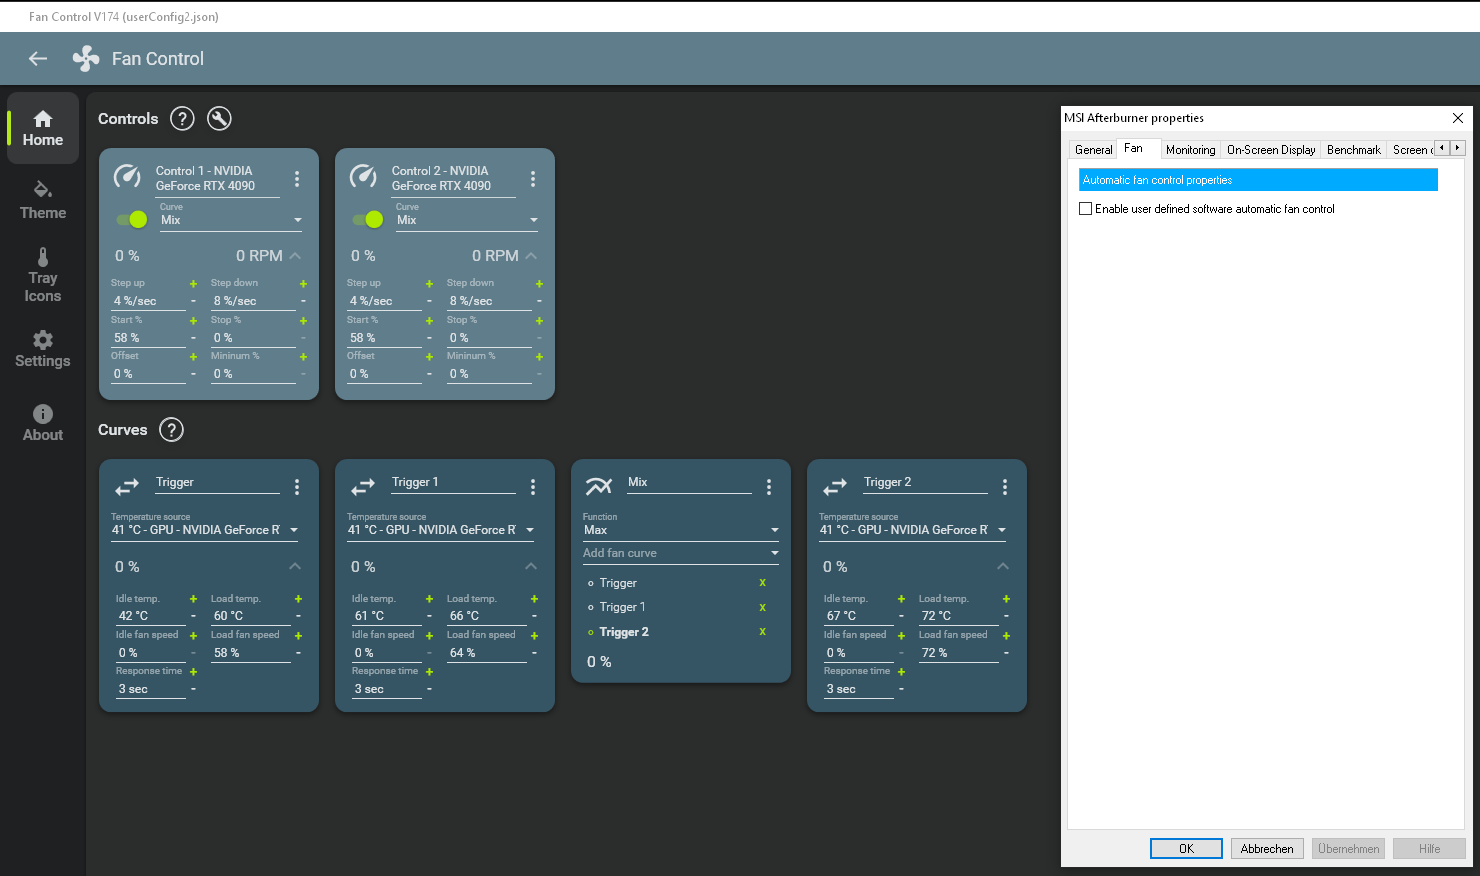Image resolution: width=1480 pixels, height=876 pixels.
Task: Open the three-dot menu of Control 1
Action: coord(297,178)
